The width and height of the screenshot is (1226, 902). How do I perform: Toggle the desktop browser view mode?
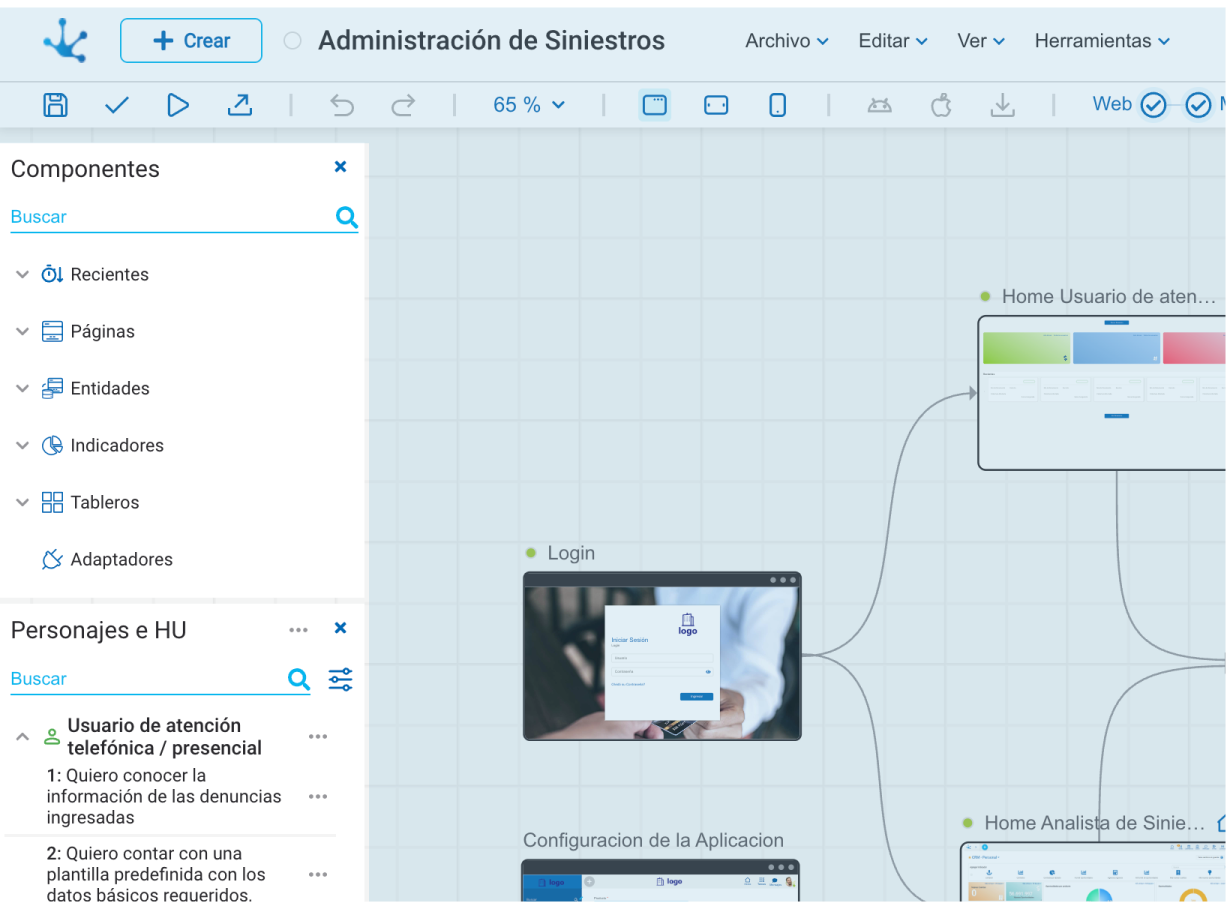tap(655, 105)
